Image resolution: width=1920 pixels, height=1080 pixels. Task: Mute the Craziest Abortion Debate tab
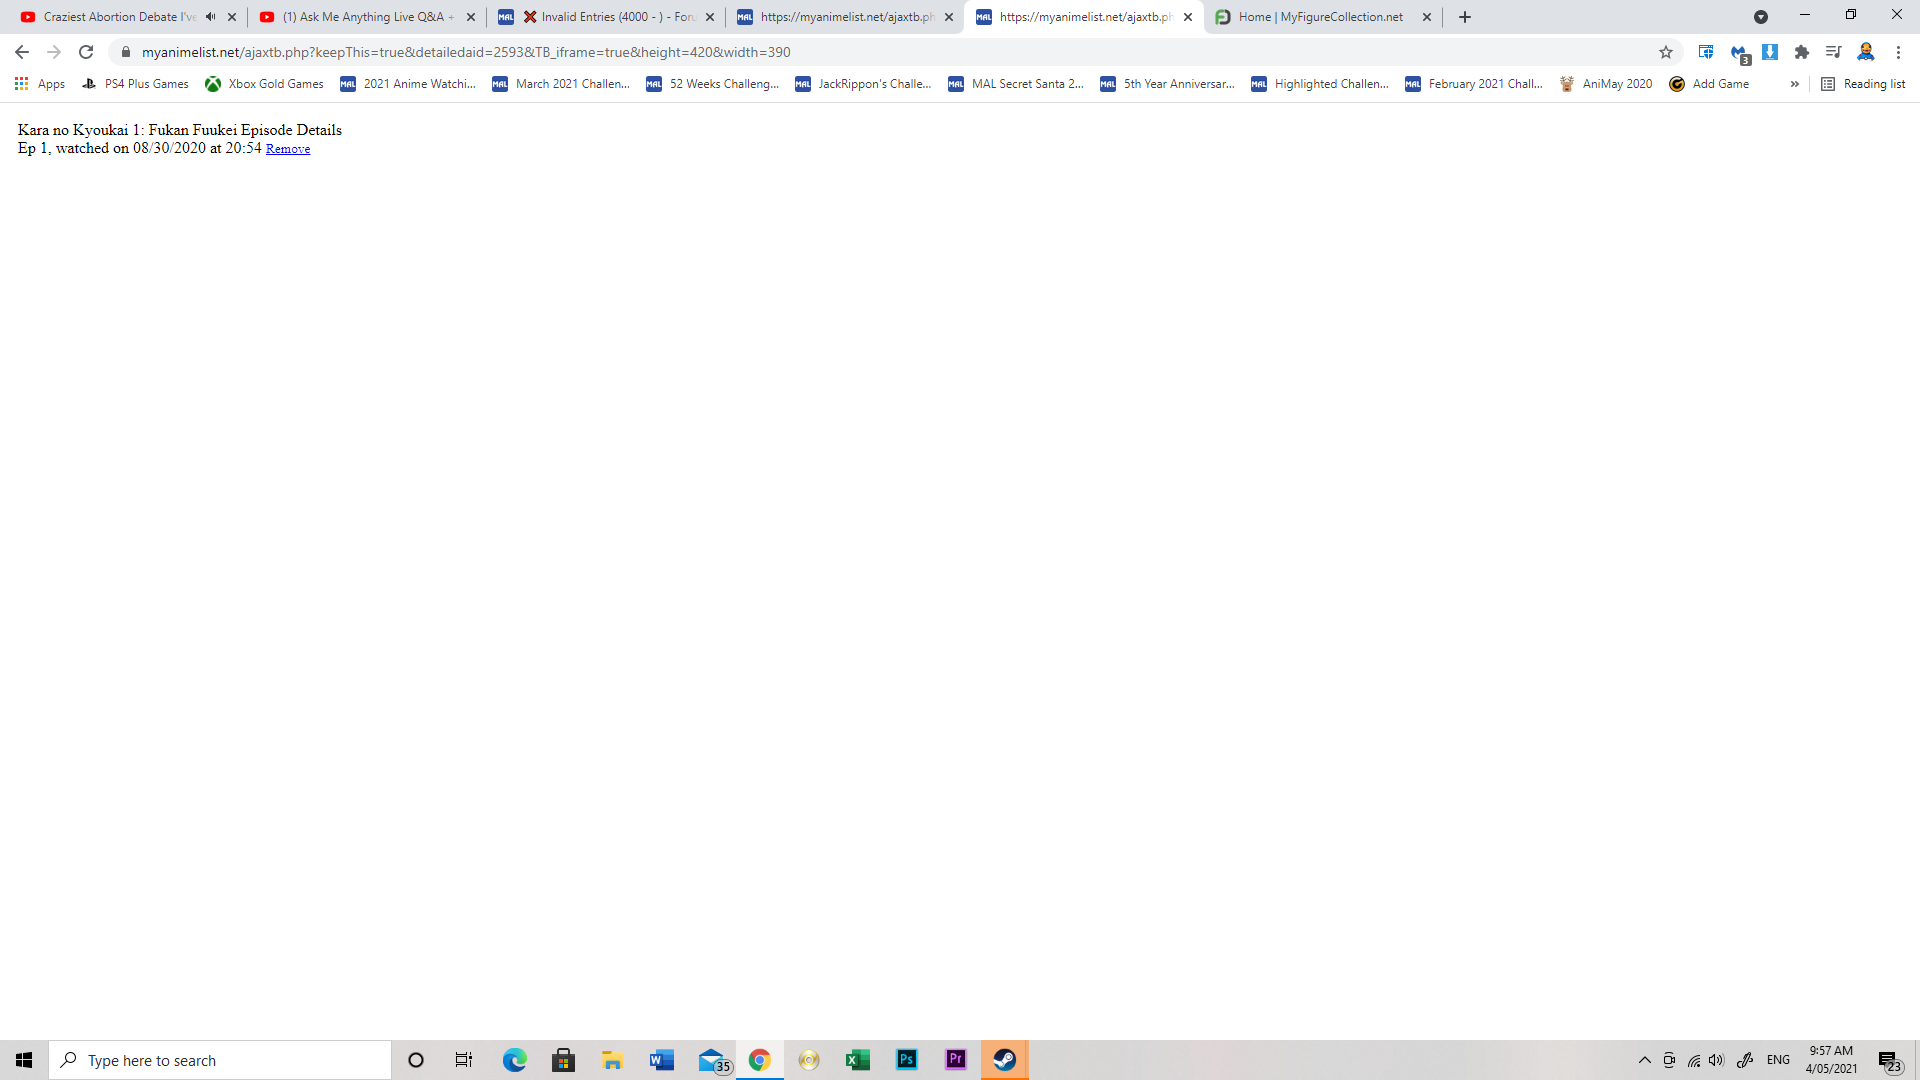tap(211, 17)
